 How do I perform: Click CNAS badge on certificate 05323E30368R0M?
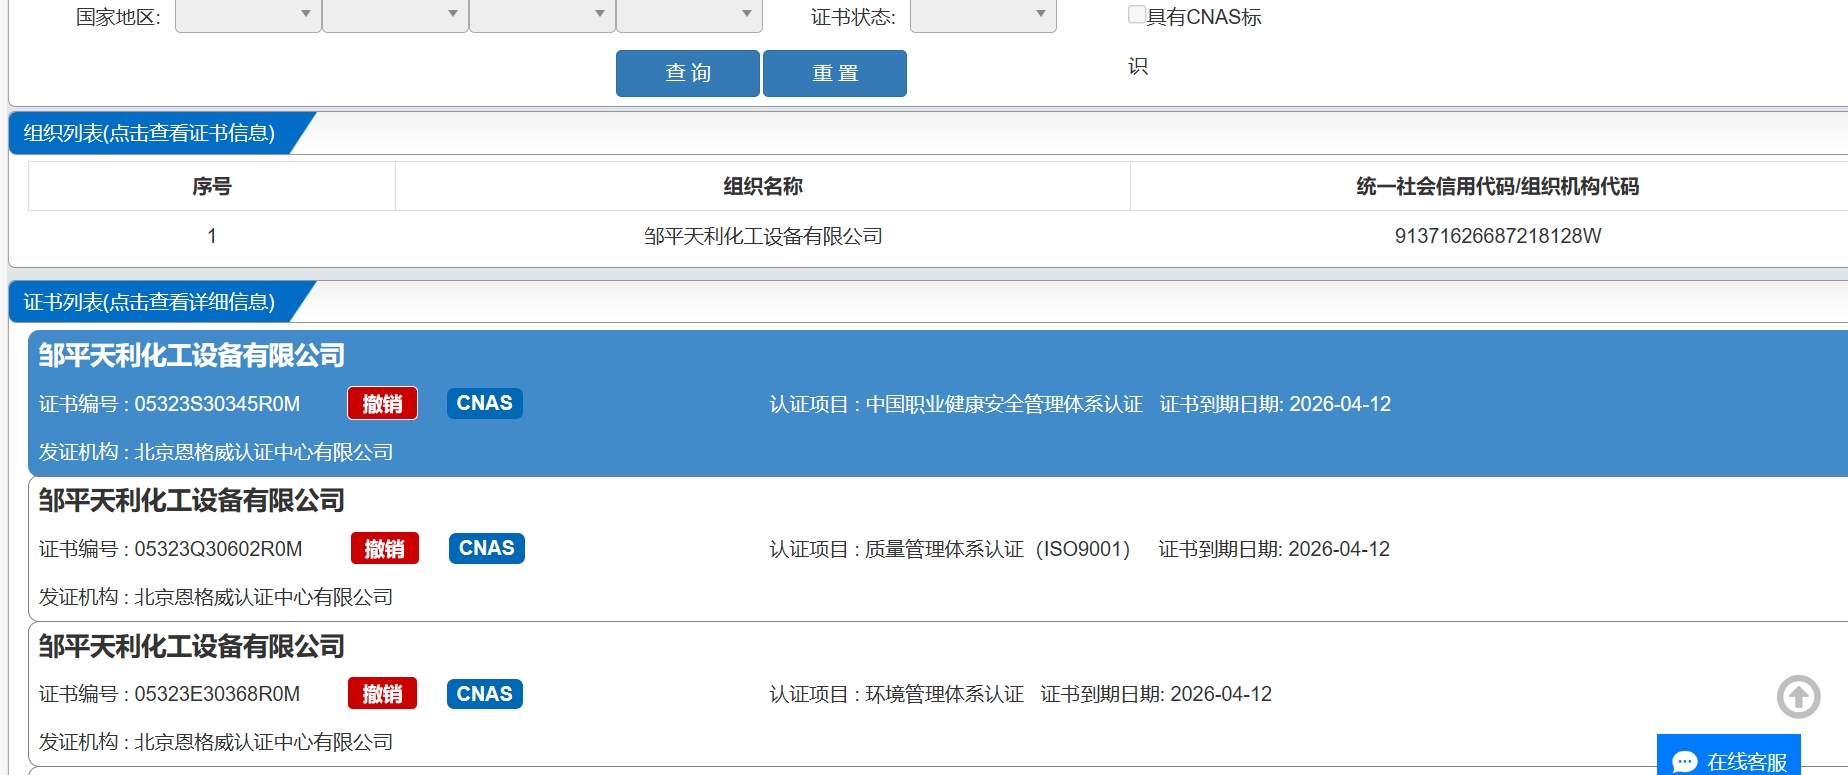484,694
